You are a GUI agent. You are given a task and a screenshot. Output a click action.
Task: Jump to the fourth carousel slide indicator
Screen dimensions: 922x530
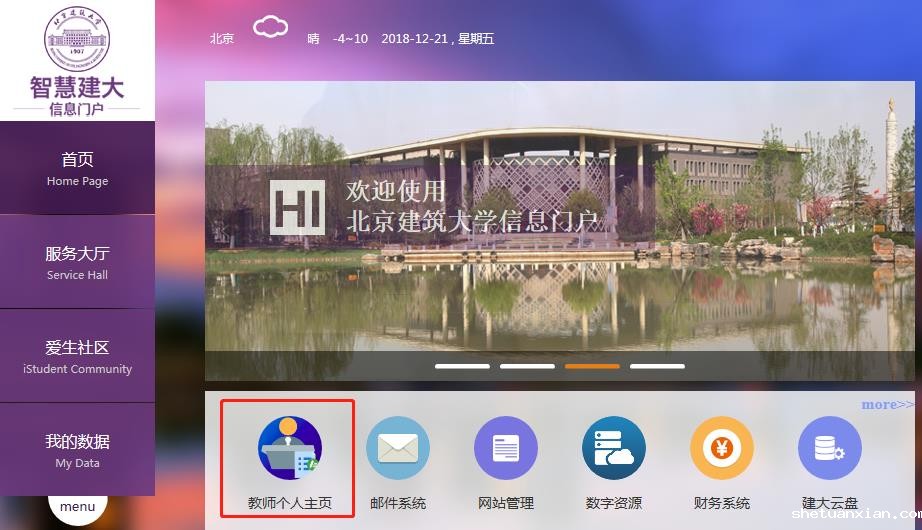[657, 366]
